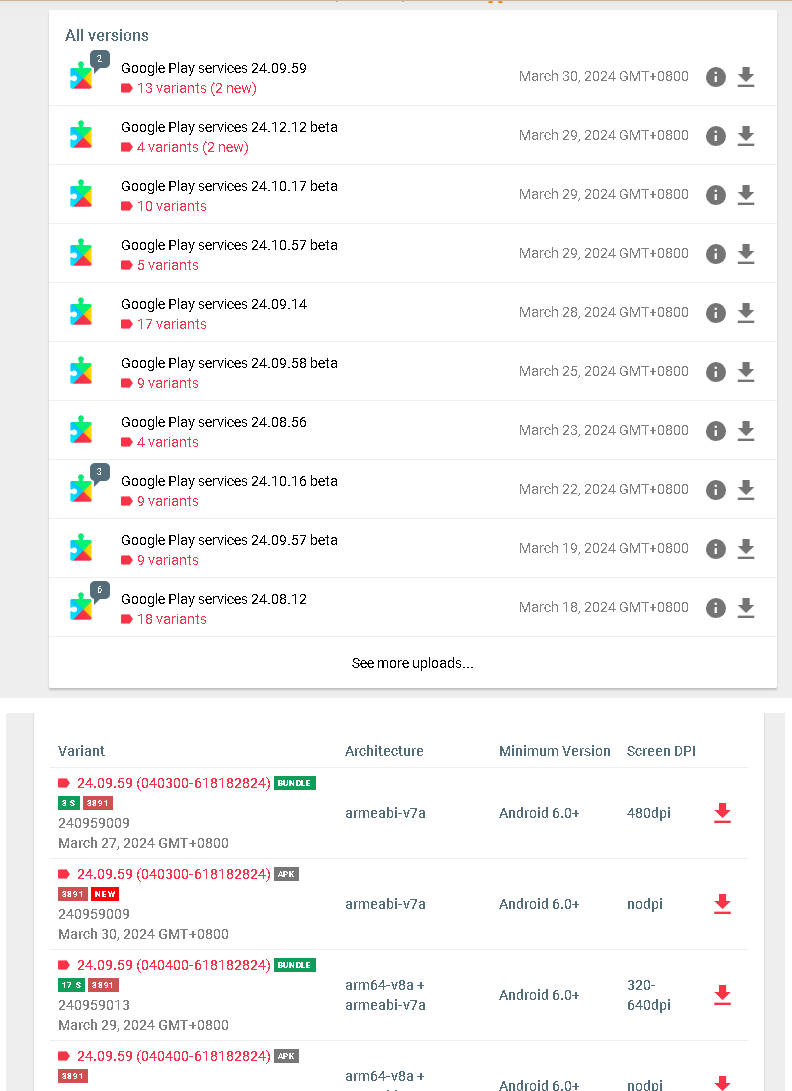792x1091 pixels.
Task: View the 10 variants link
Action: [x=172, y=207]
